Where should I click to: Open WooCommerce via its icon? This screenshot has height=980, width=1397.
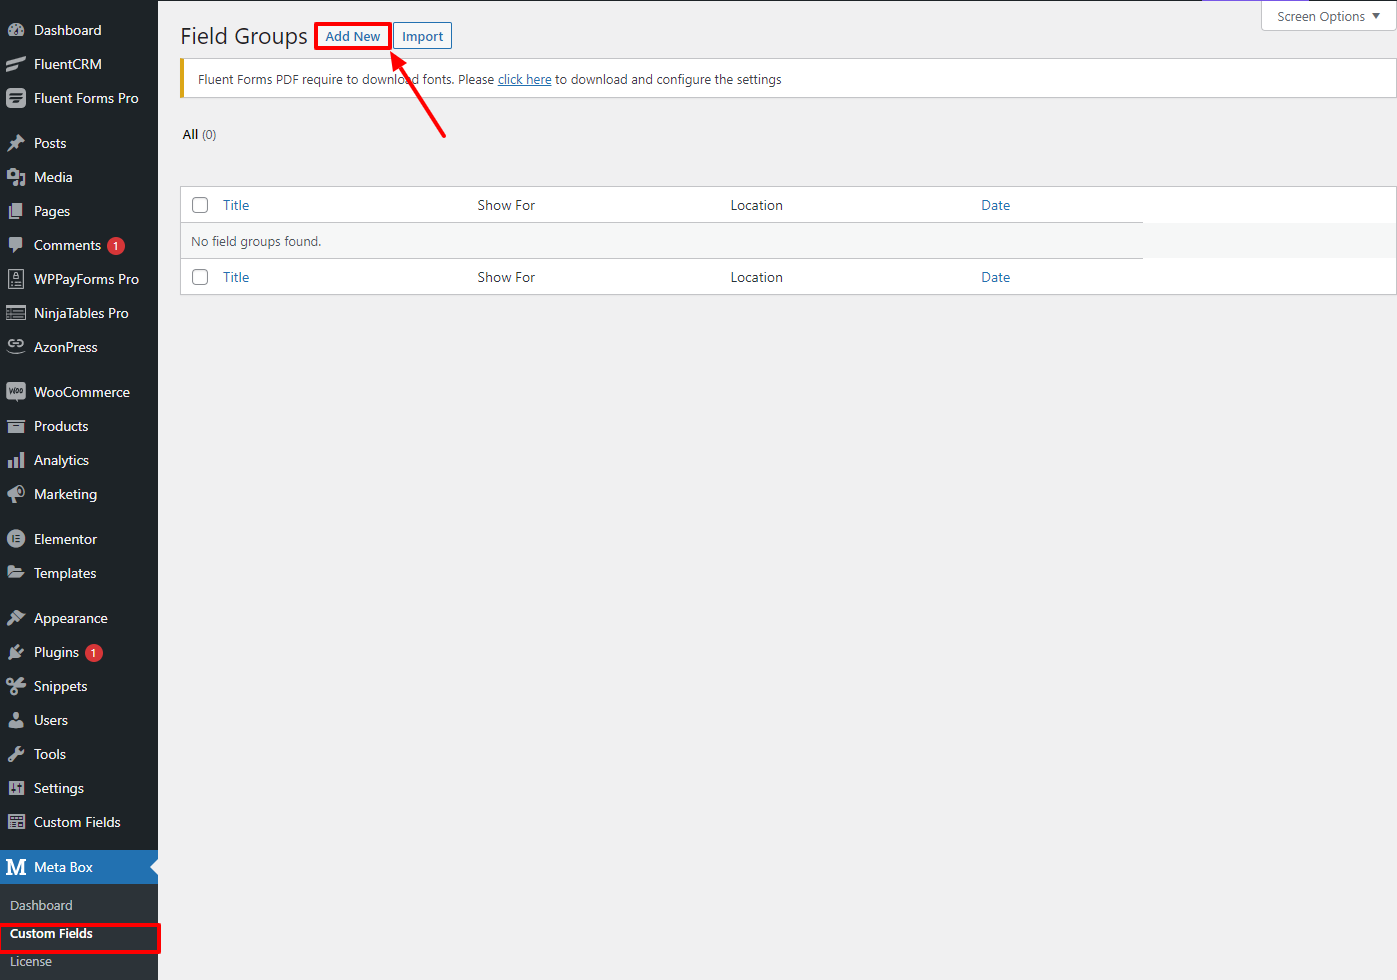pyautogui.click(x=16, y=392)
